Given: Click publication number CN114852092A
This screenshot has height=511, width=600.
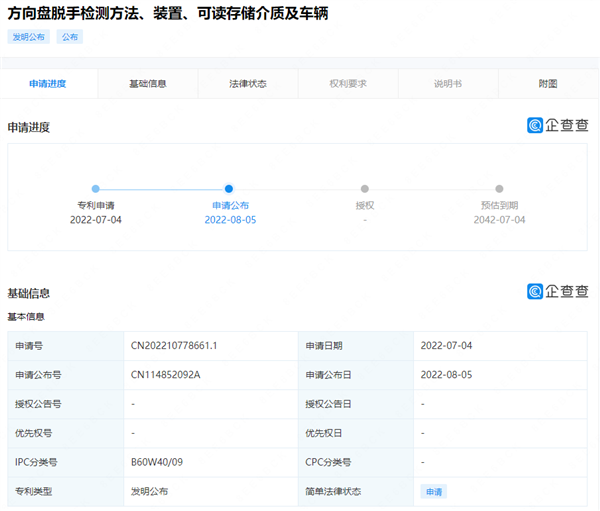Looking at the screenshot, I should [166, 375].
